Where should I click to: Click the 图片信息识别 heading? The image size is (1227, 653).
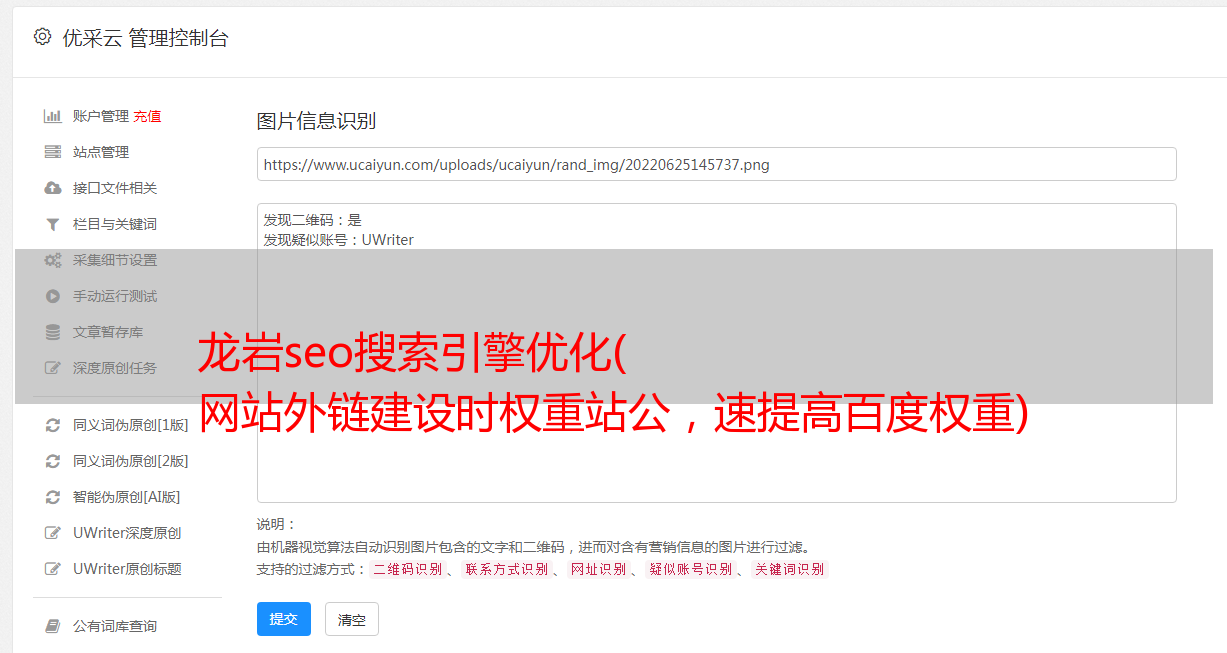[317, 122]
